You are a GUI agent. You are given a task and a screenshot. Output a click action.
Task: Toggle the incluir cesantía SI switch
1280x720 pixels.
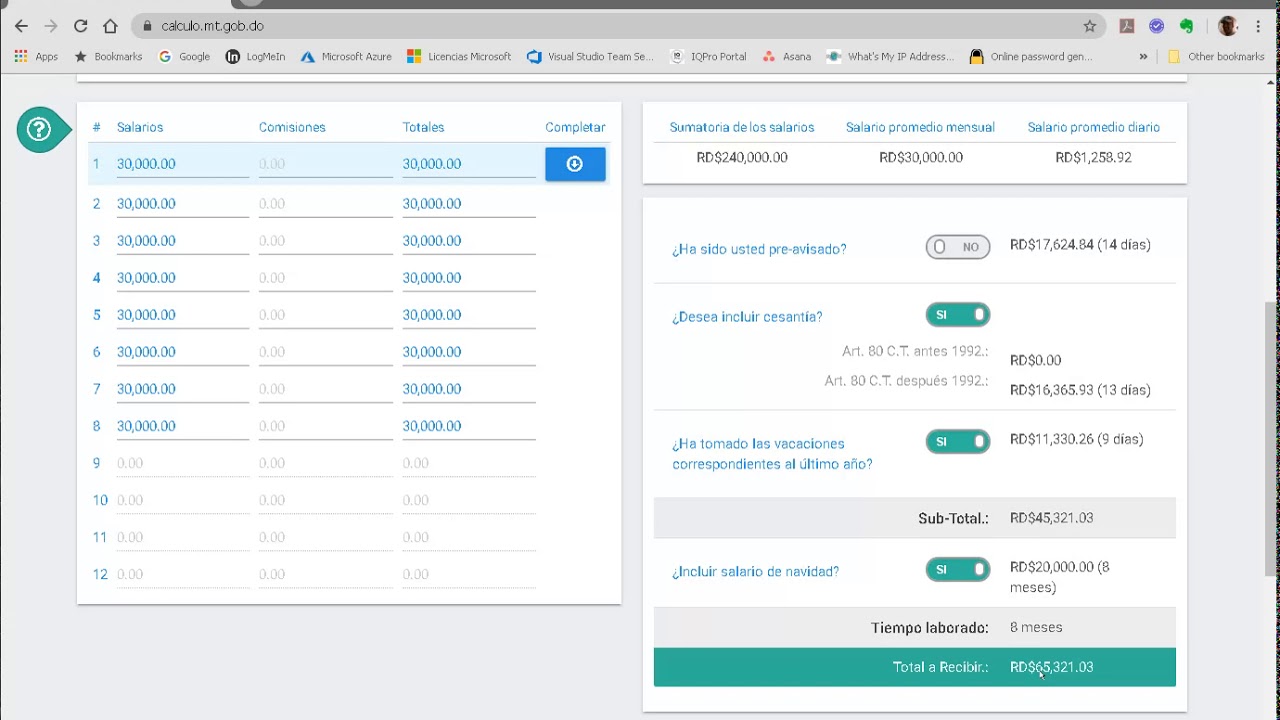pos(958,315)
